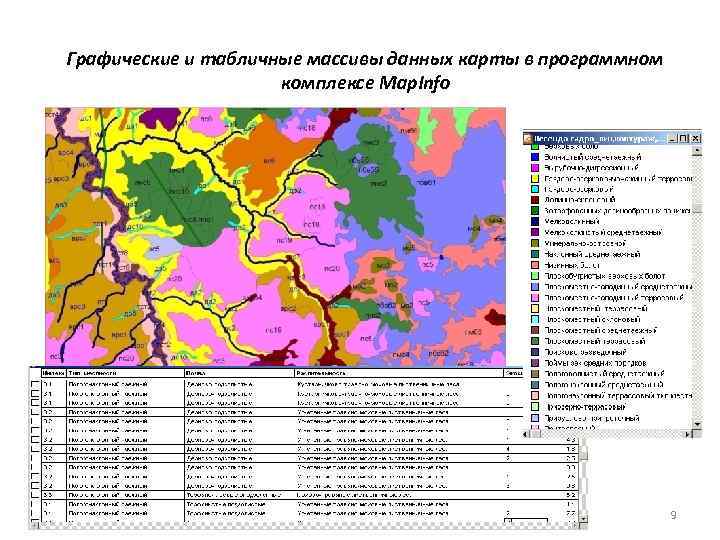This screenshot has height=540, width=720.
Task: Select the navy swatch for 'Мелкоозерный'
Action: pos(535,221)
